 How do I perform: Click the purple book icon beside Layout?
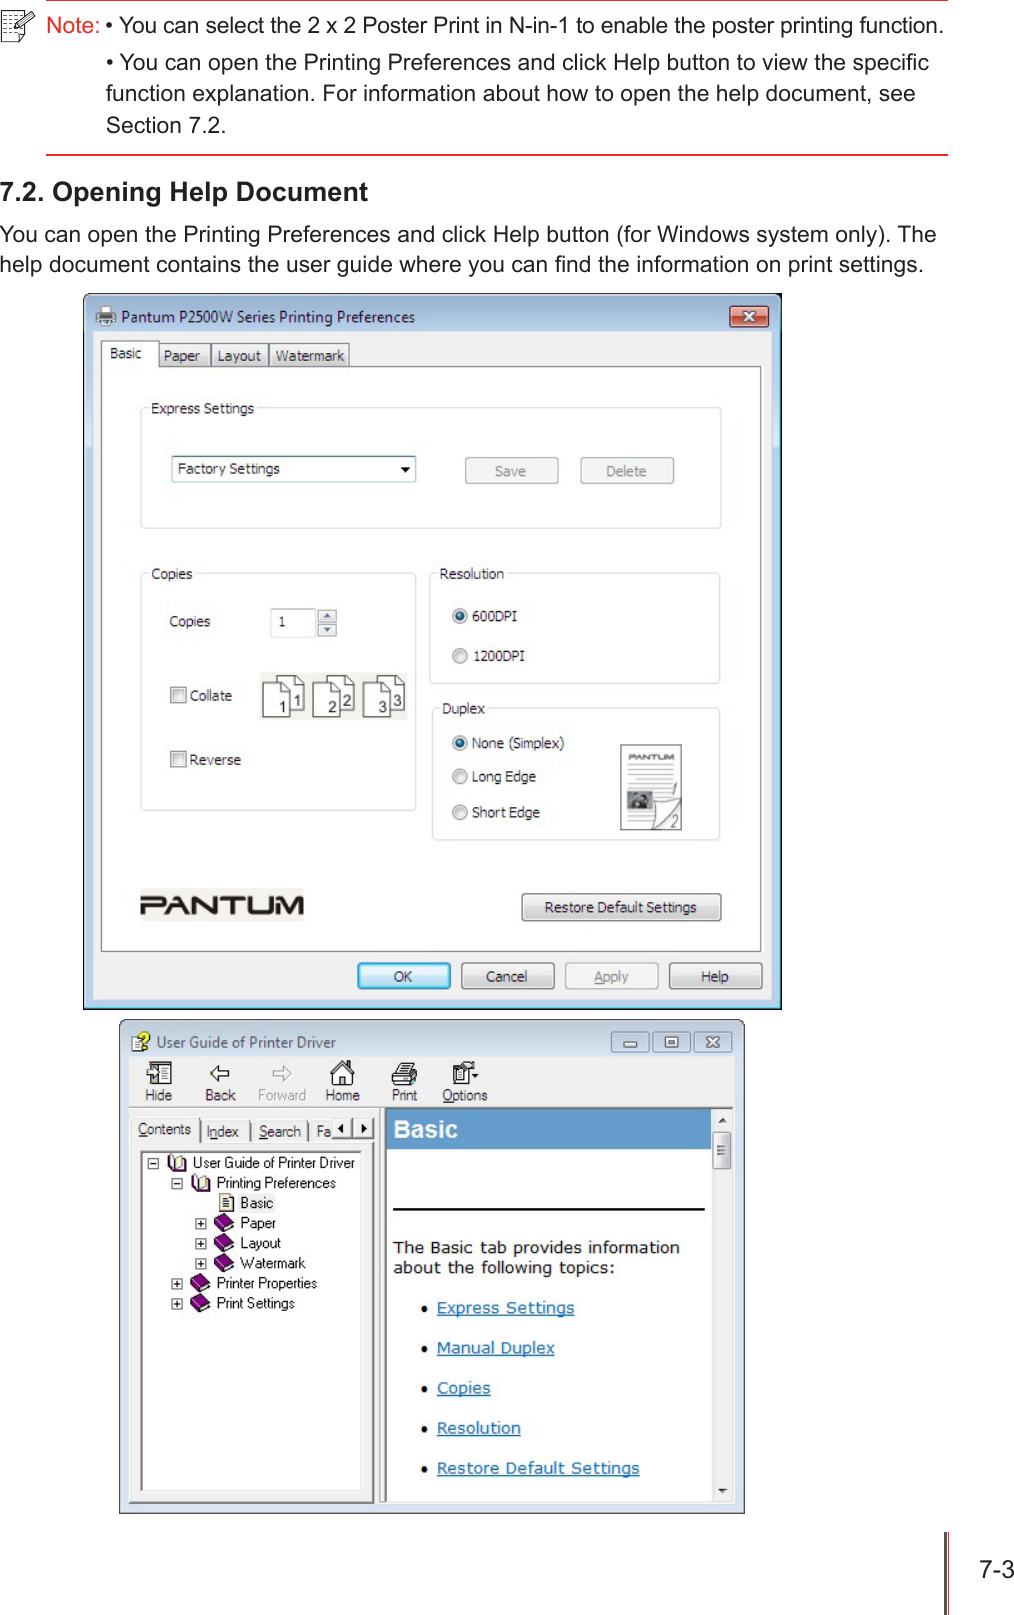tap(224, 1243)
